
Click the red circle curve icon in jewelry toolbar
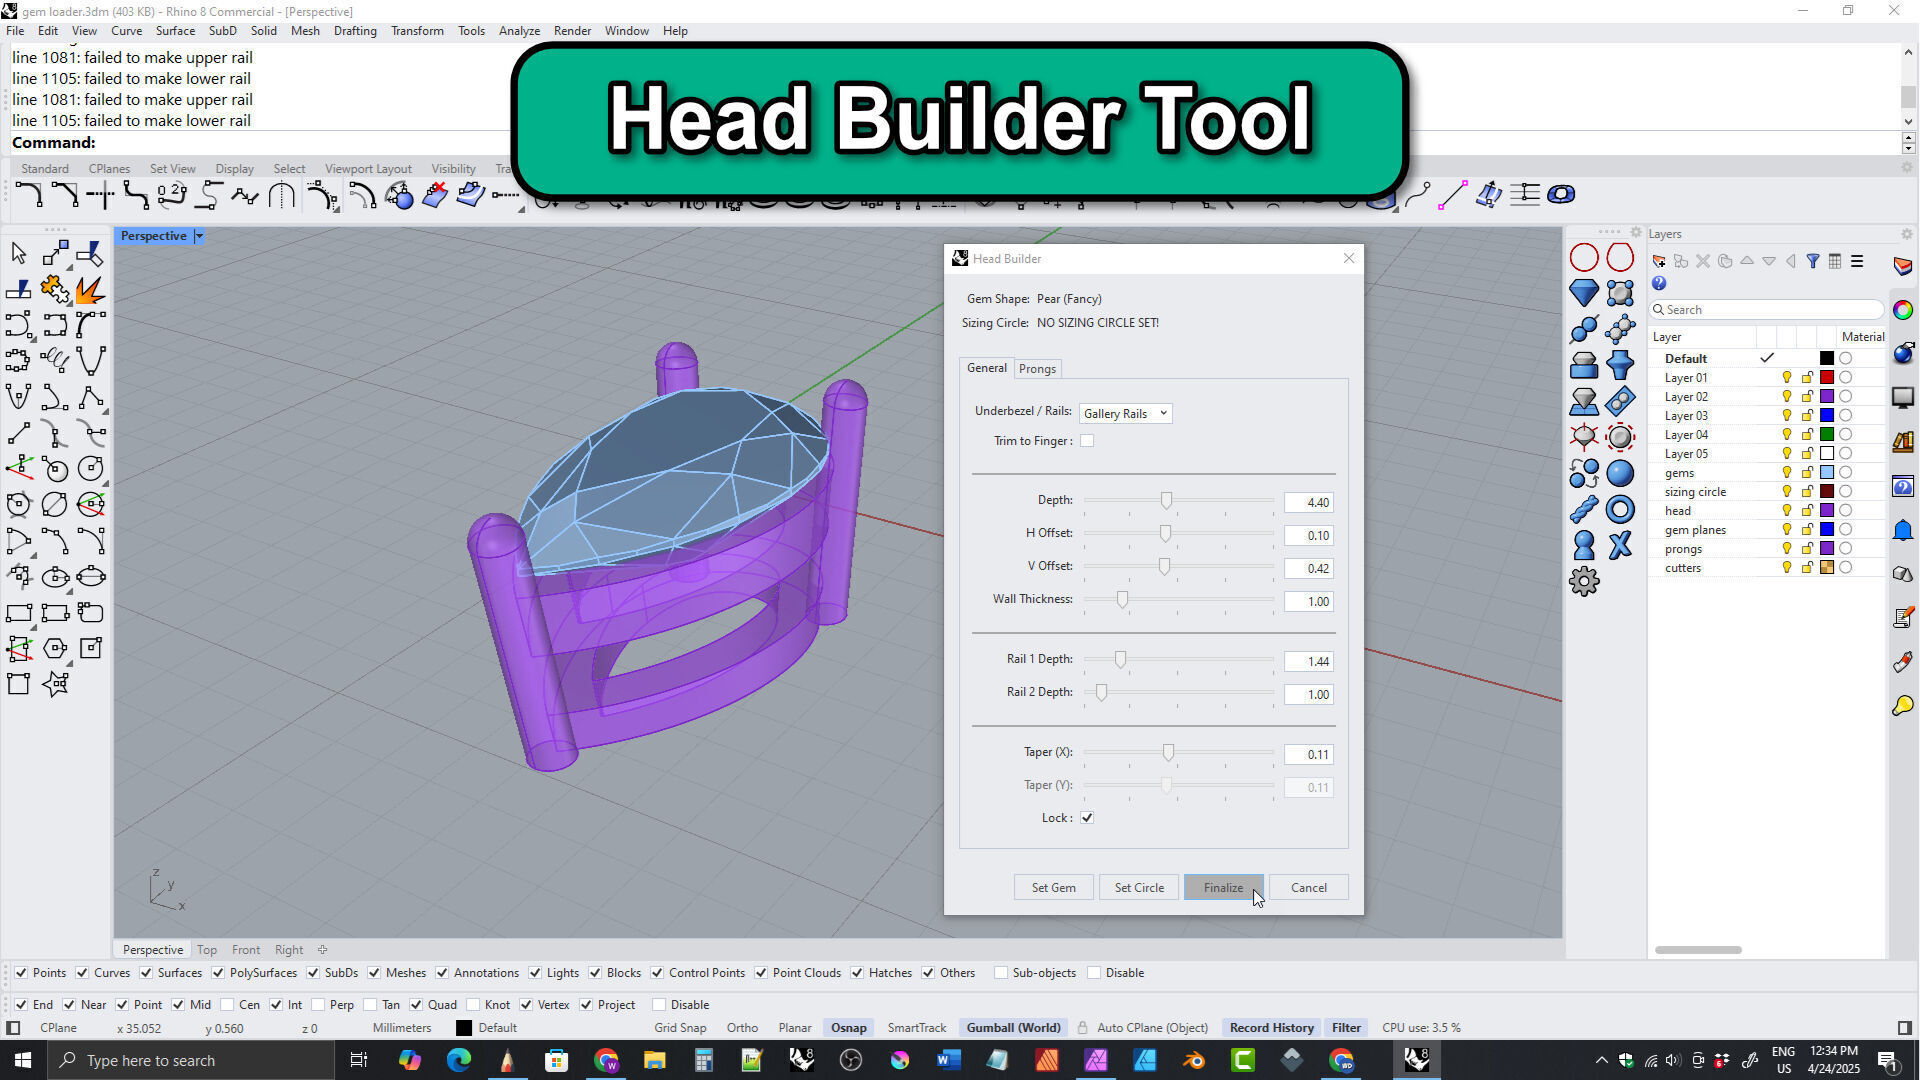[x=1584, y=258]
